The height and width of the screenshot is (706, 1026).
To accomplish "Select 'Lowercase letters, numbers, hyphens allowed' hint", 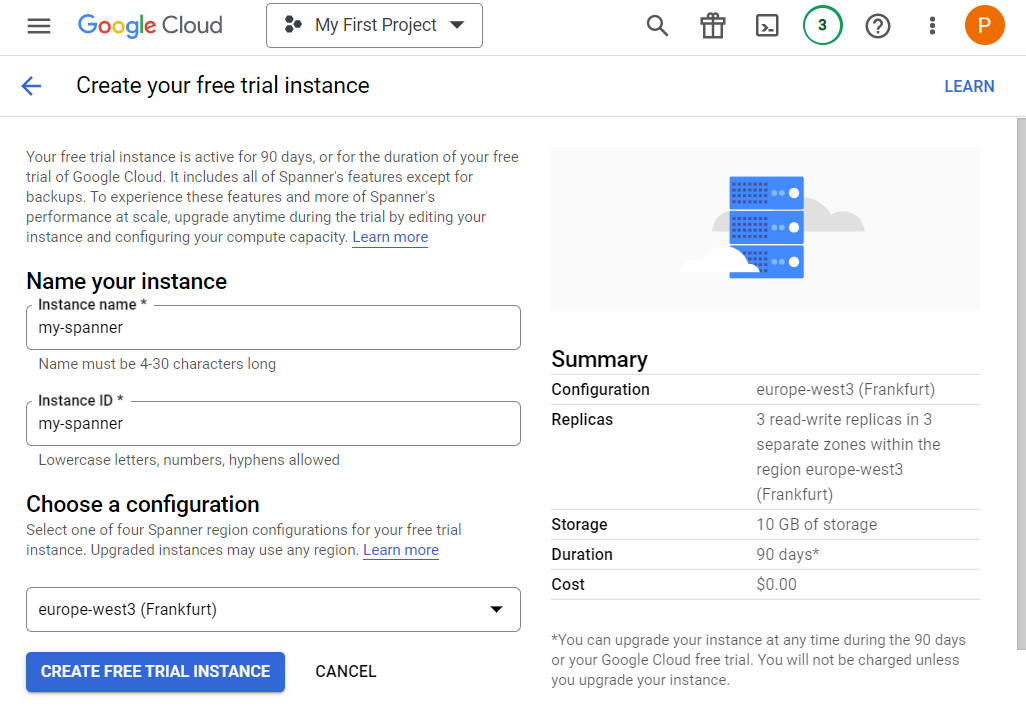I will tap(189, 460).
